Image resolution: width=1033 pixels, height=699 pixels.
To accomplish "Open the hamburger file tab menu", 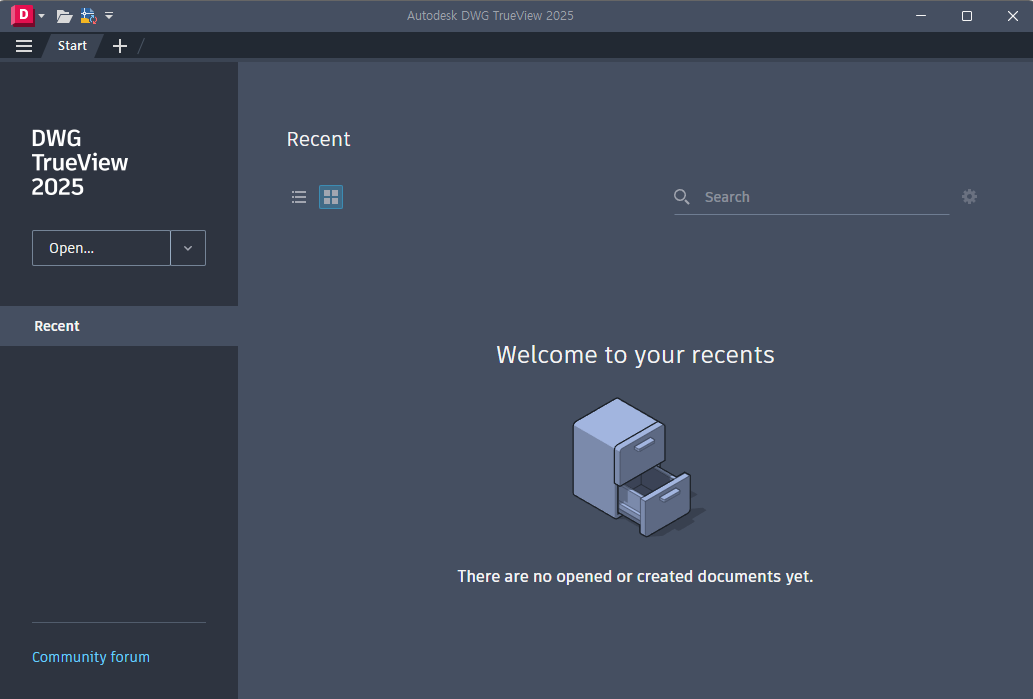I will pyautogui.click(x=24, y=46).
